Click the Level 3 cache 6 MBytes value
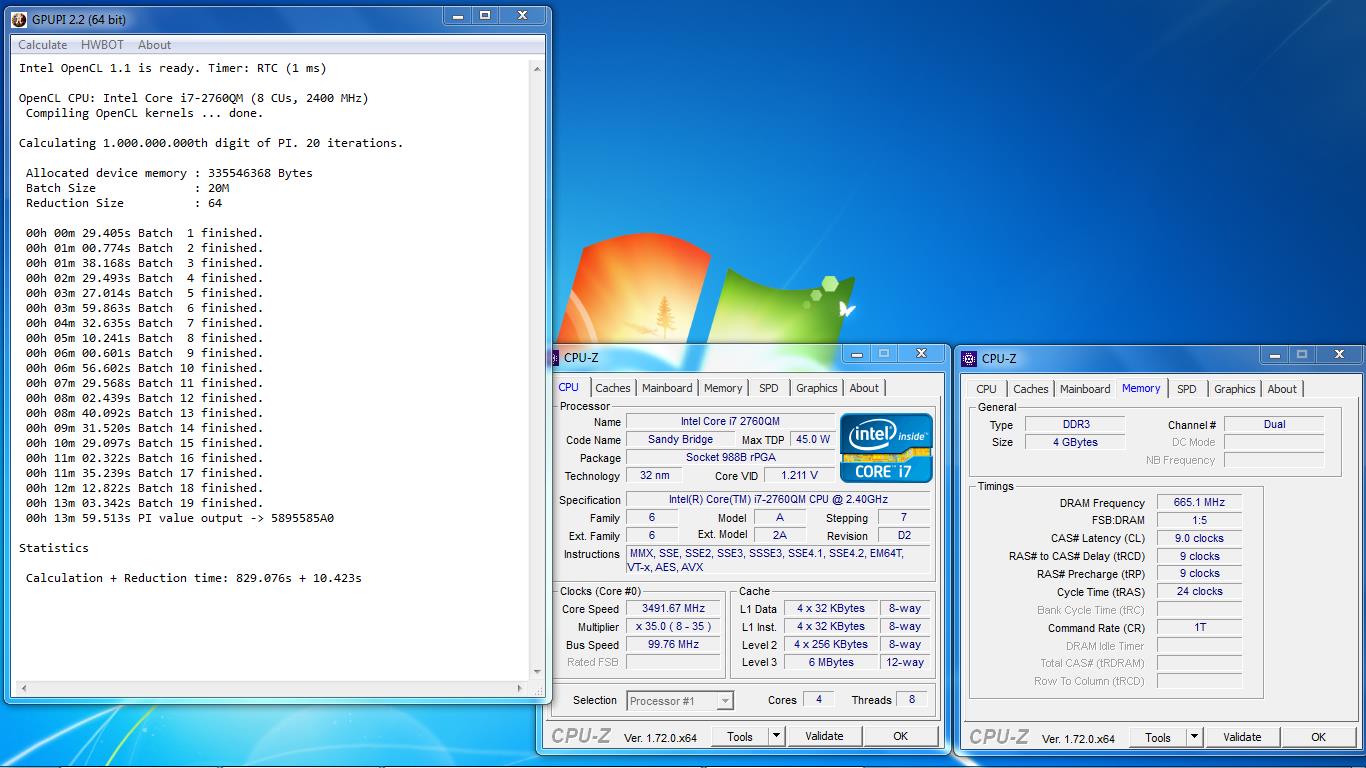Image resolution: width=1366 pixels, height=768 pixels. coord(831,662)
